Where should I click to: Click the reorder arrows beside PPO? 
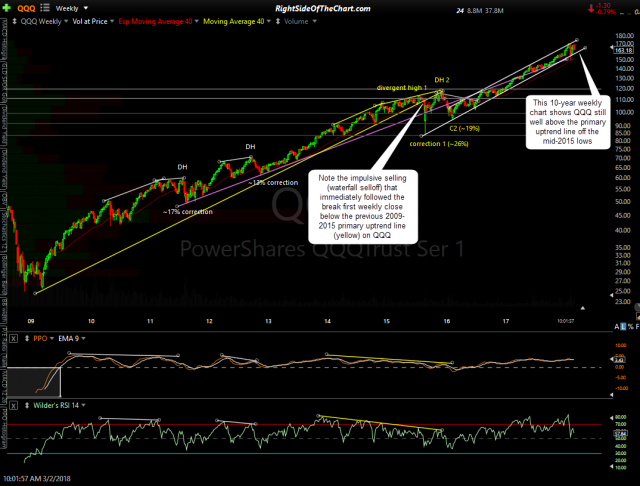click(x=27, y=338)
